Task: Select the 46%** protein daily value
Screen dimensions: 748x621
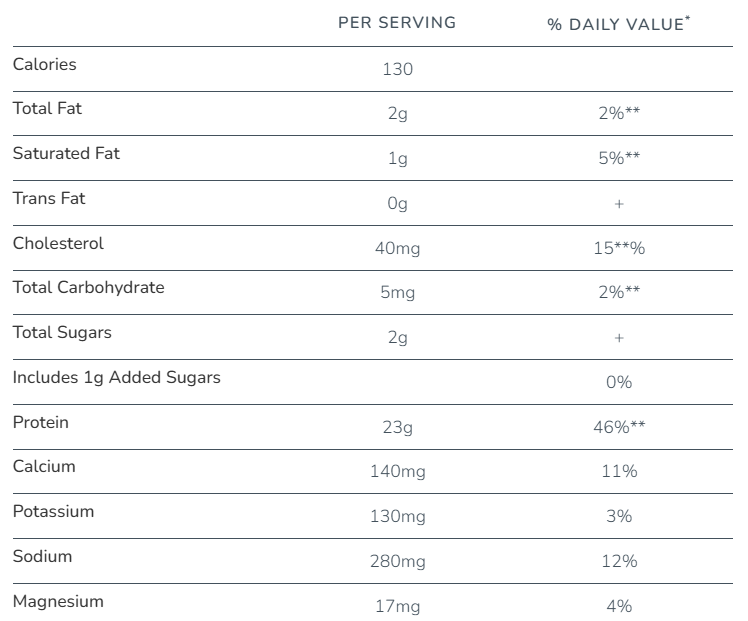Action: click(x=619, y=427)
